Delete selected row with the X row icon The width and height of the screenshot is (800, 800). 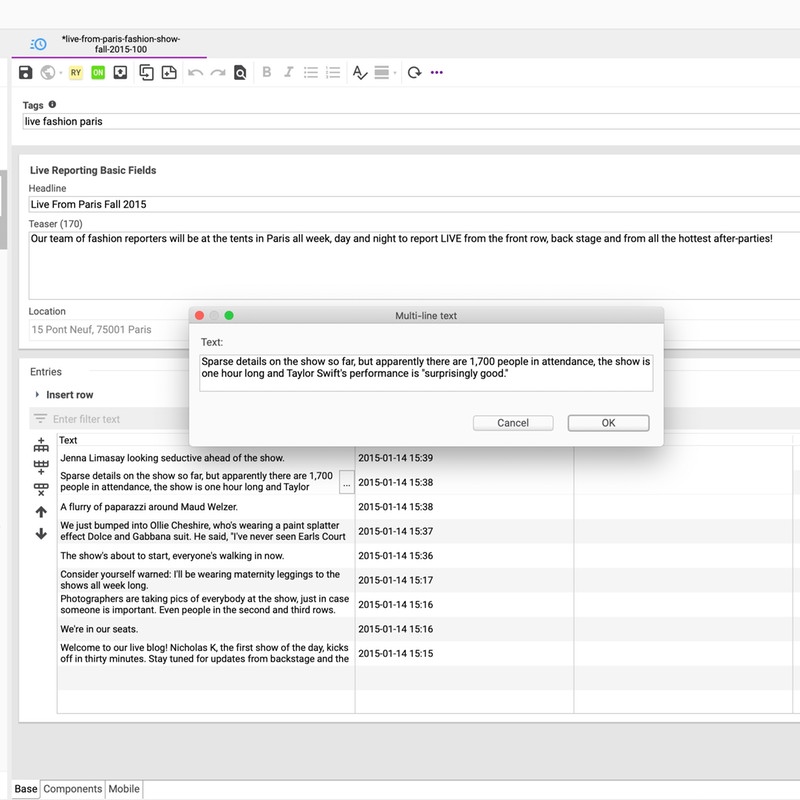[42, 488]
